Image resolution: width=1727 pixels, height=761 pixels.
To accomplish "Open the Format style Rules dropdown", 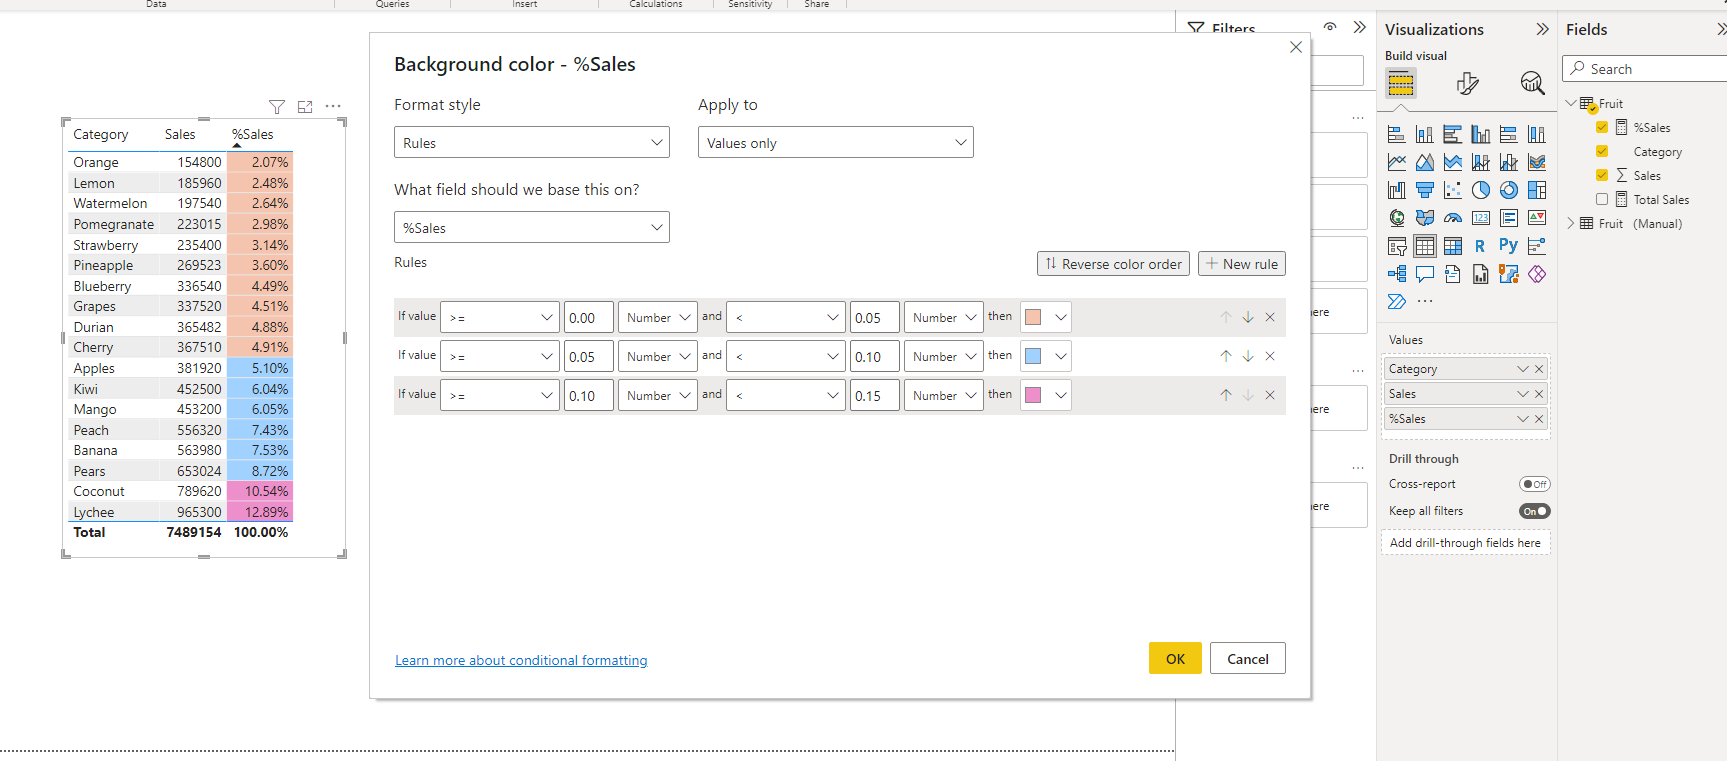I will tap(532, 143).
